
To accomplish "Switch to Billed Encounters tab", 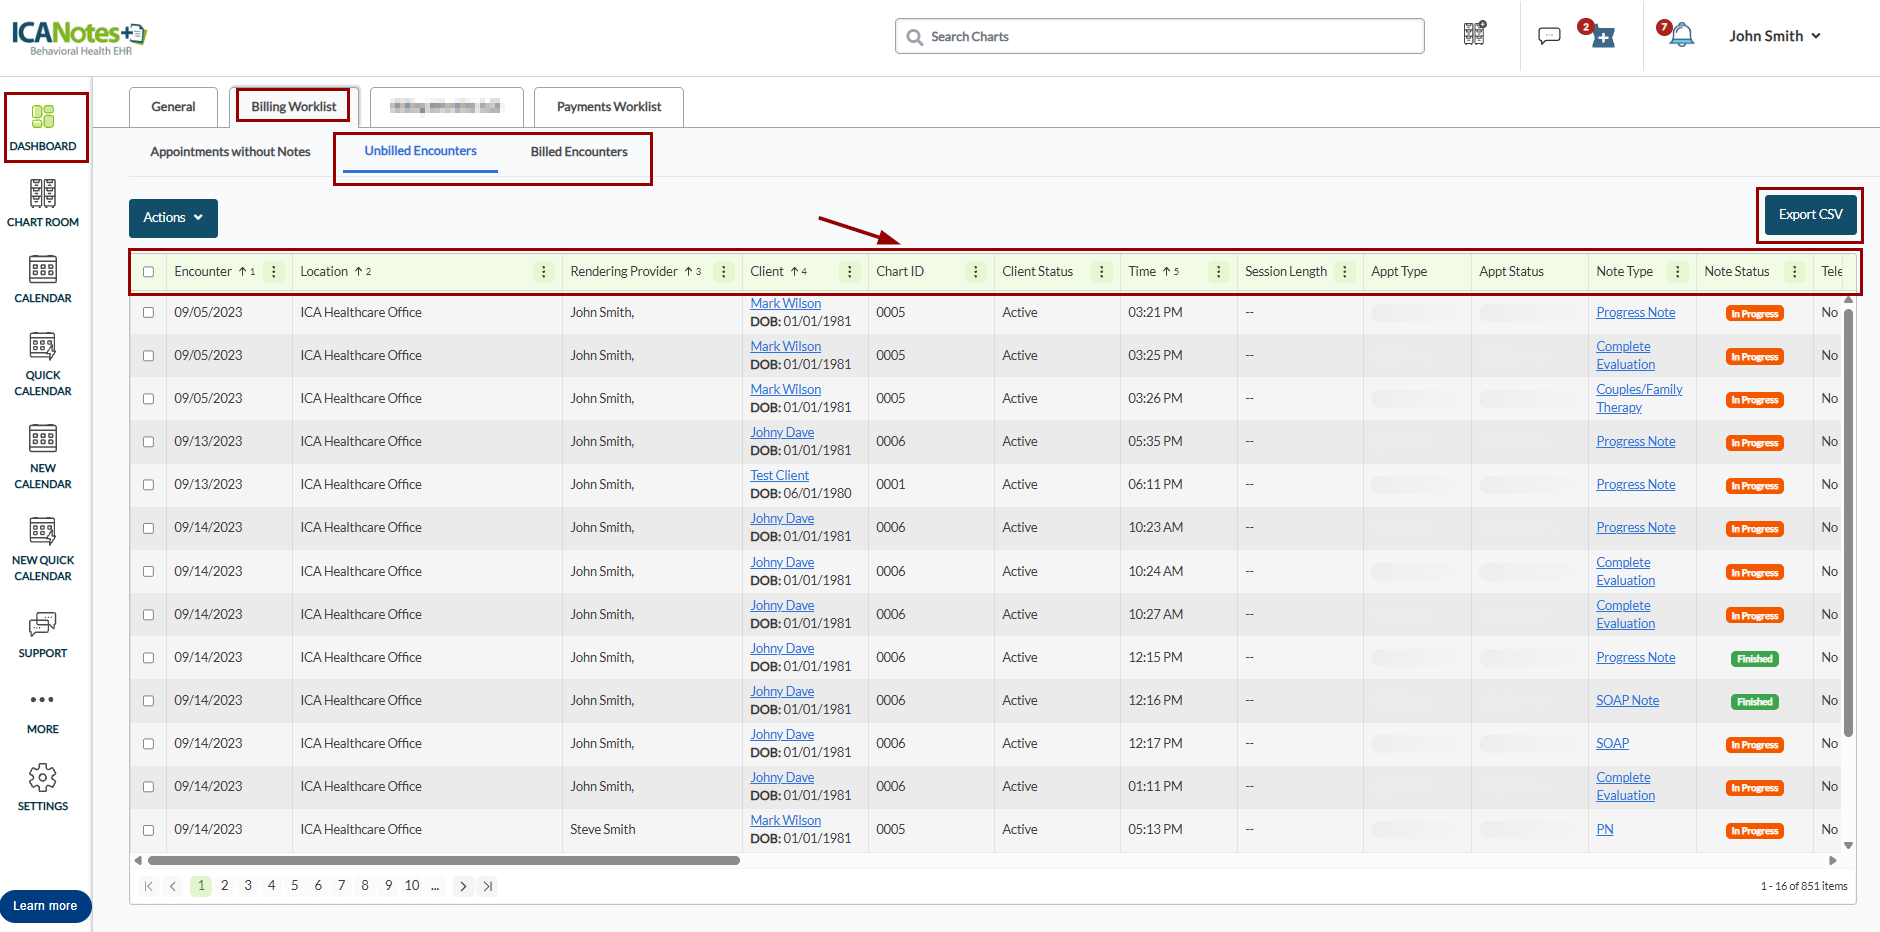I will pos(579,152).
